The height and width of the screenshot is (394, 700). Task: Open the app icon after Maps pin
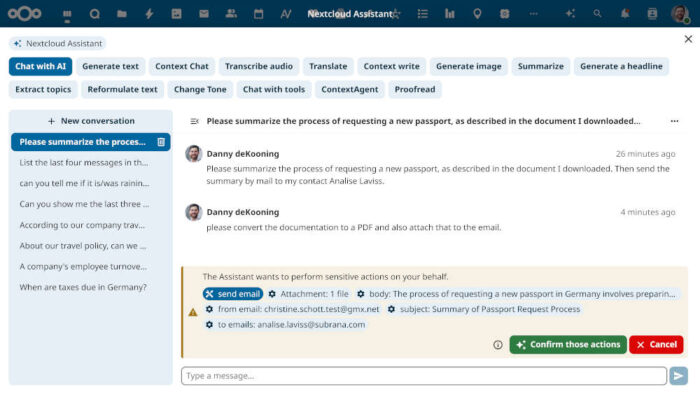(x=504, y=14)
